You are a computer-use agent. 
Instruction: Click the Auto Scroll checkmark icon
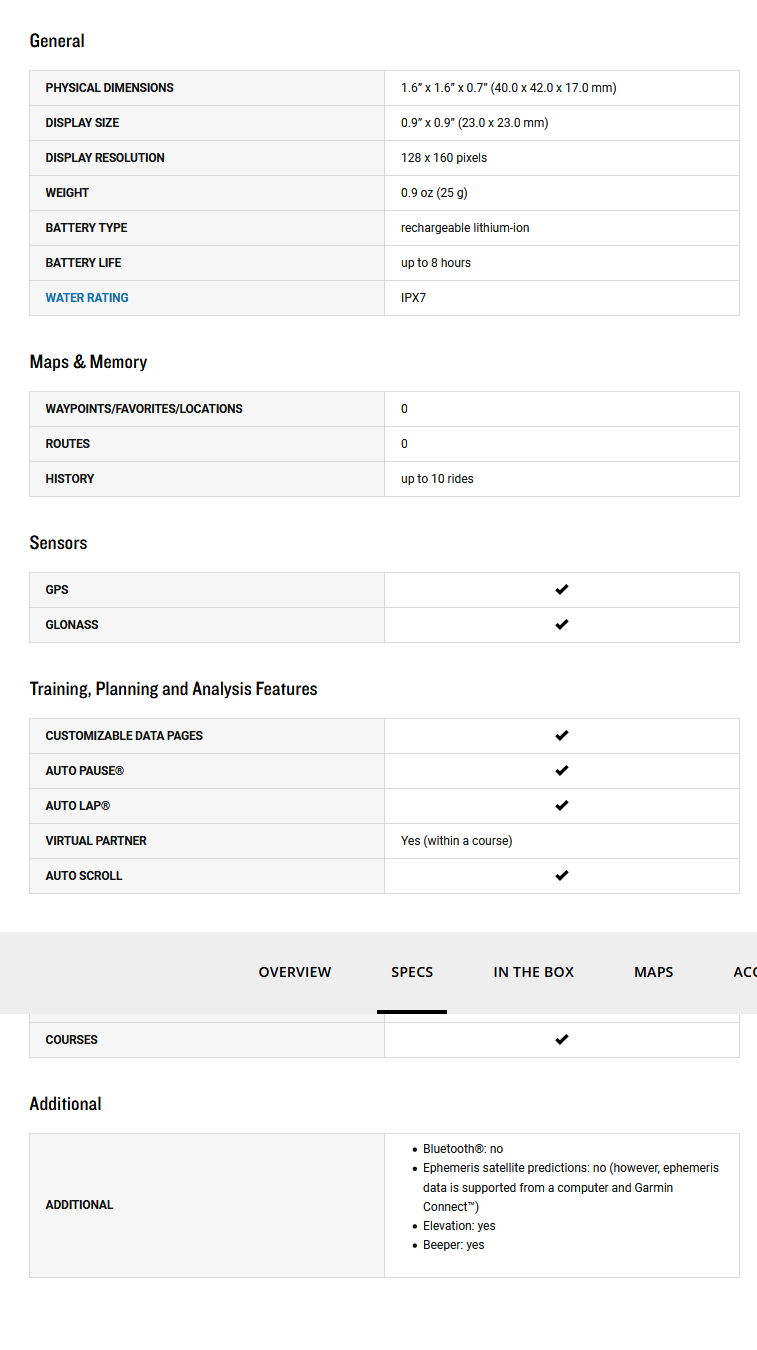[x=561, y=876]
